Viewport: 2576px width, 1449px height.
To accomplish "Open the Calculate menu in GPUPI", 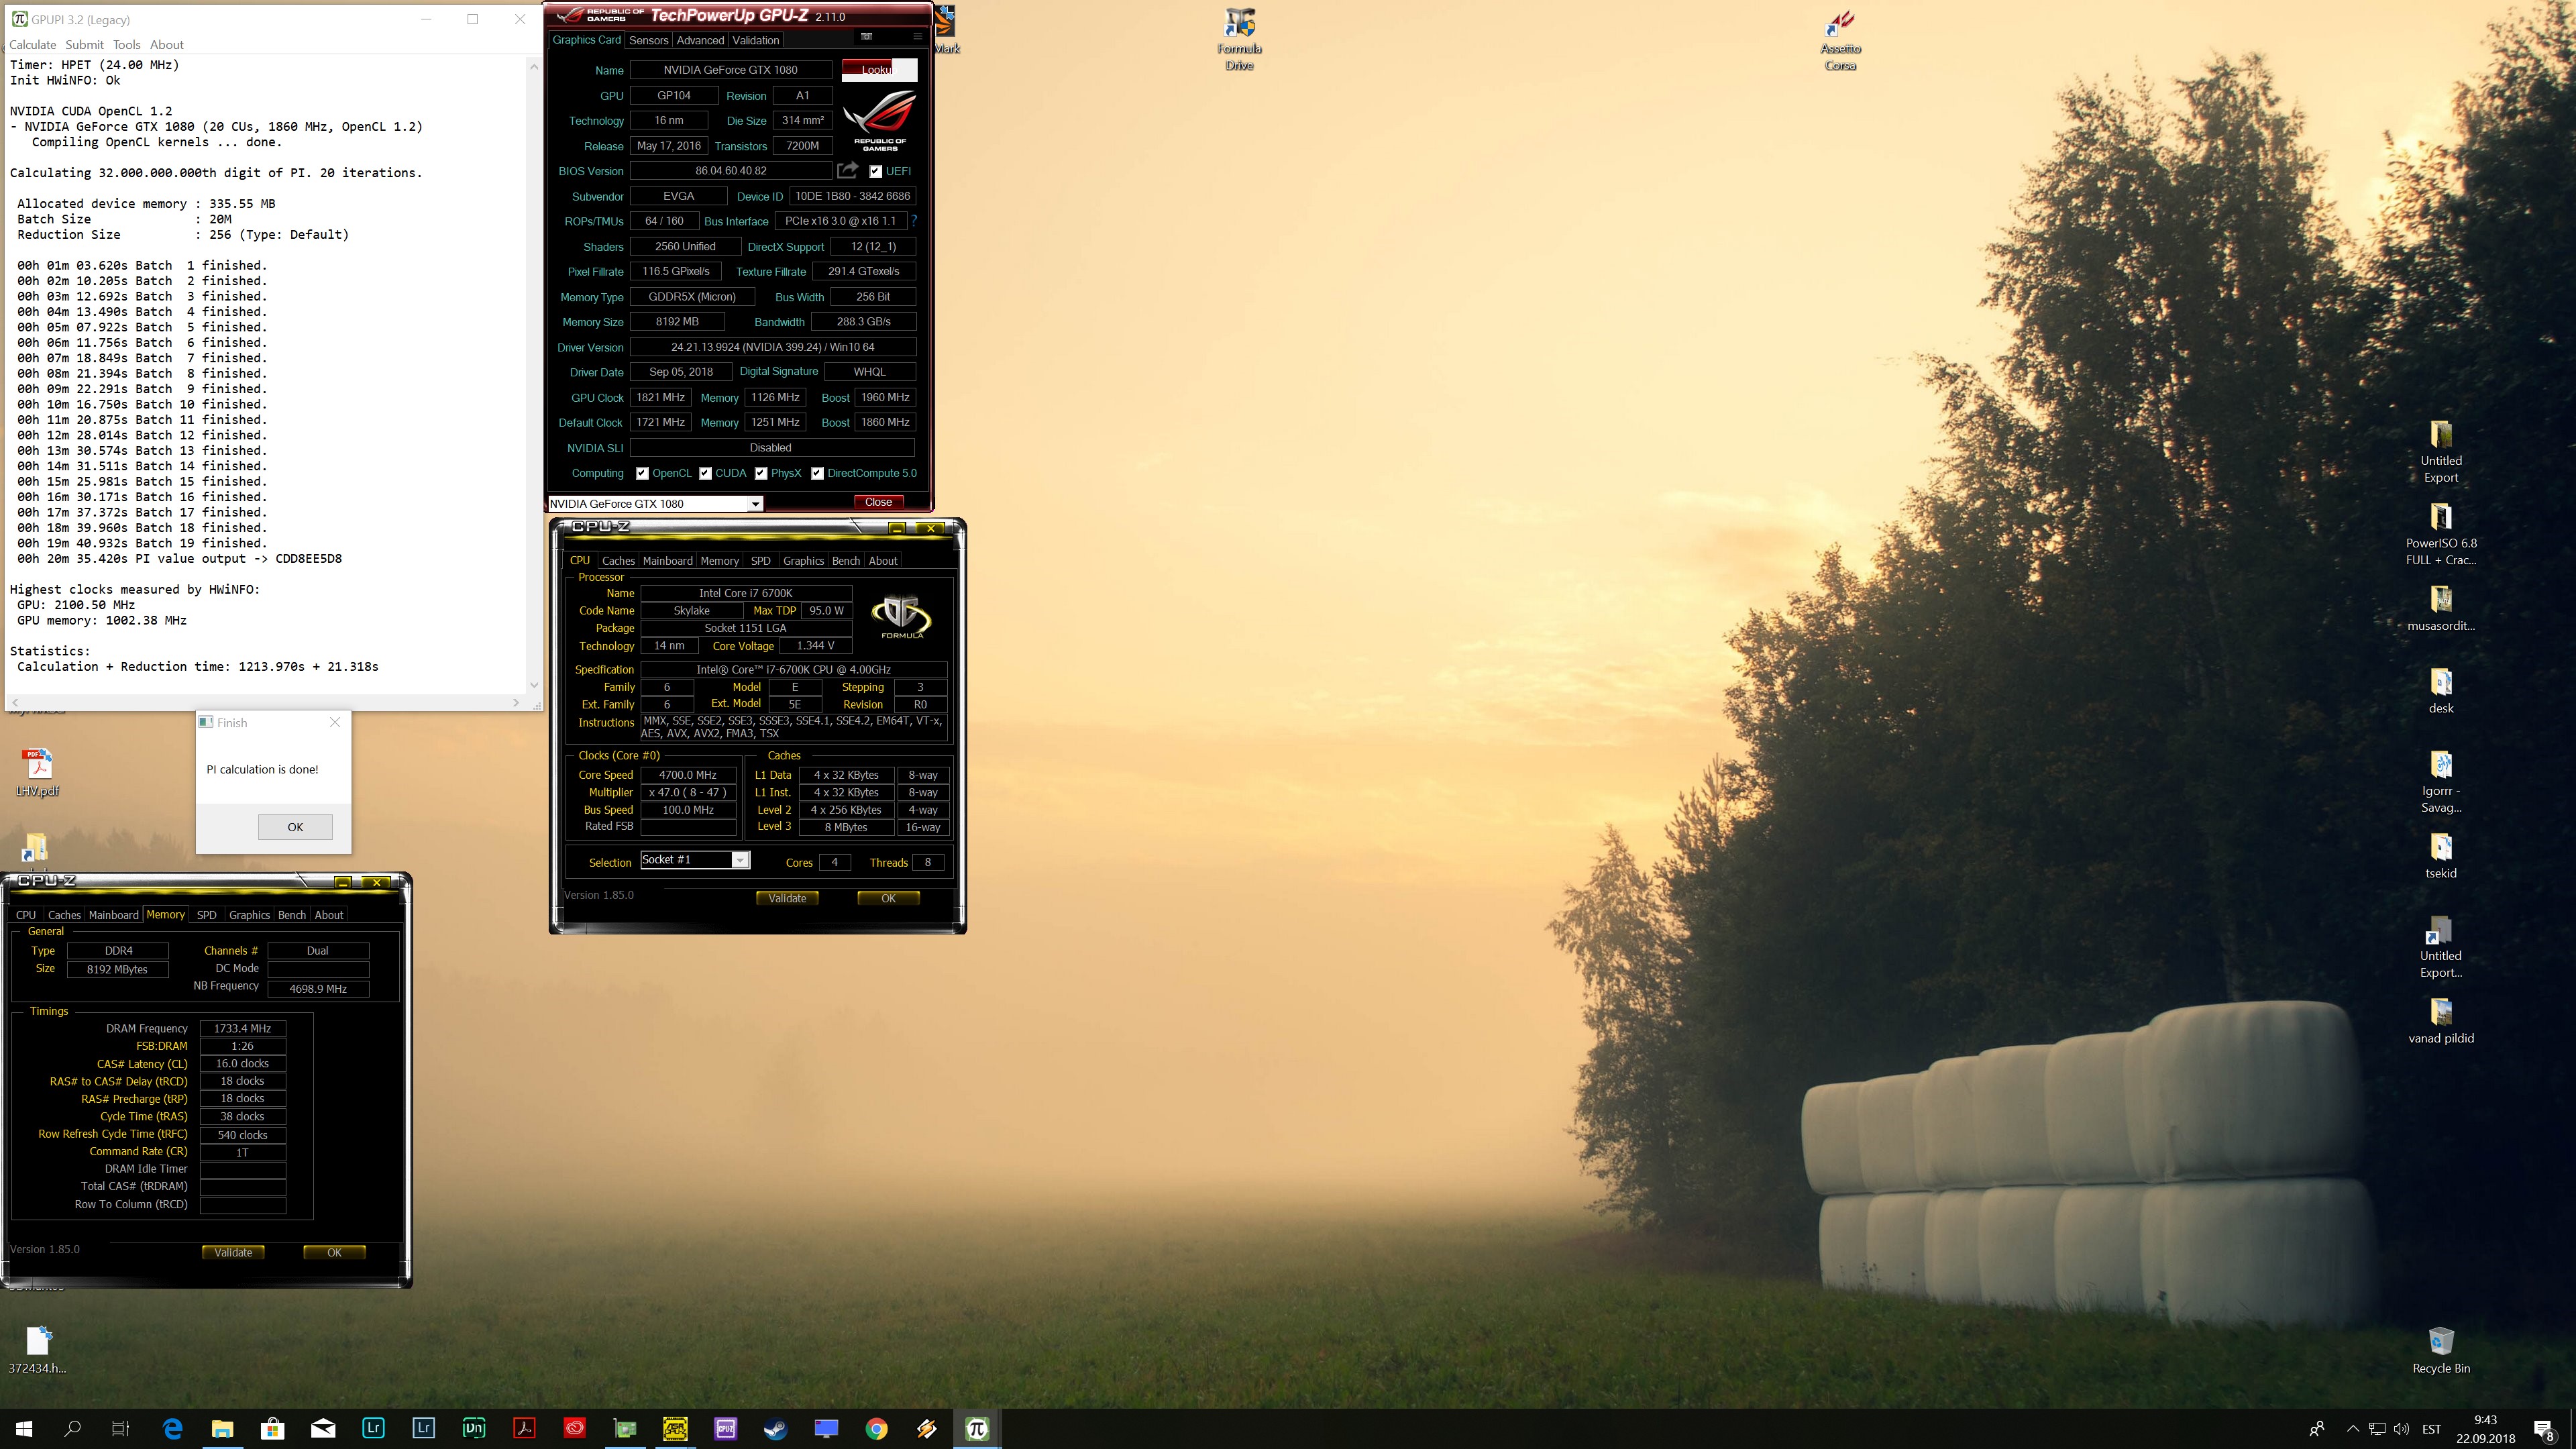I will (33, 44).
